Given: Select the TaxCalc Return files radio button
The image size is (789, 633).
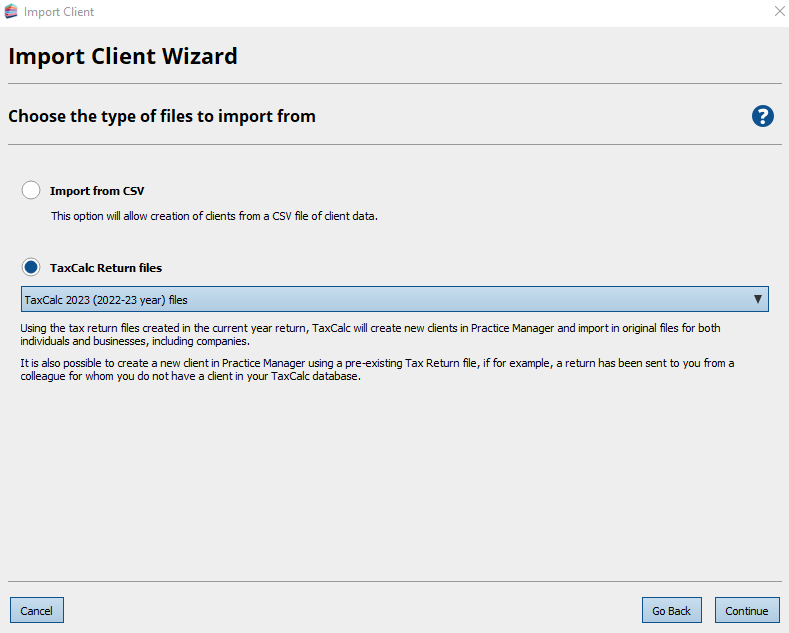Looking at the screenshot, I should click(31, 268).
